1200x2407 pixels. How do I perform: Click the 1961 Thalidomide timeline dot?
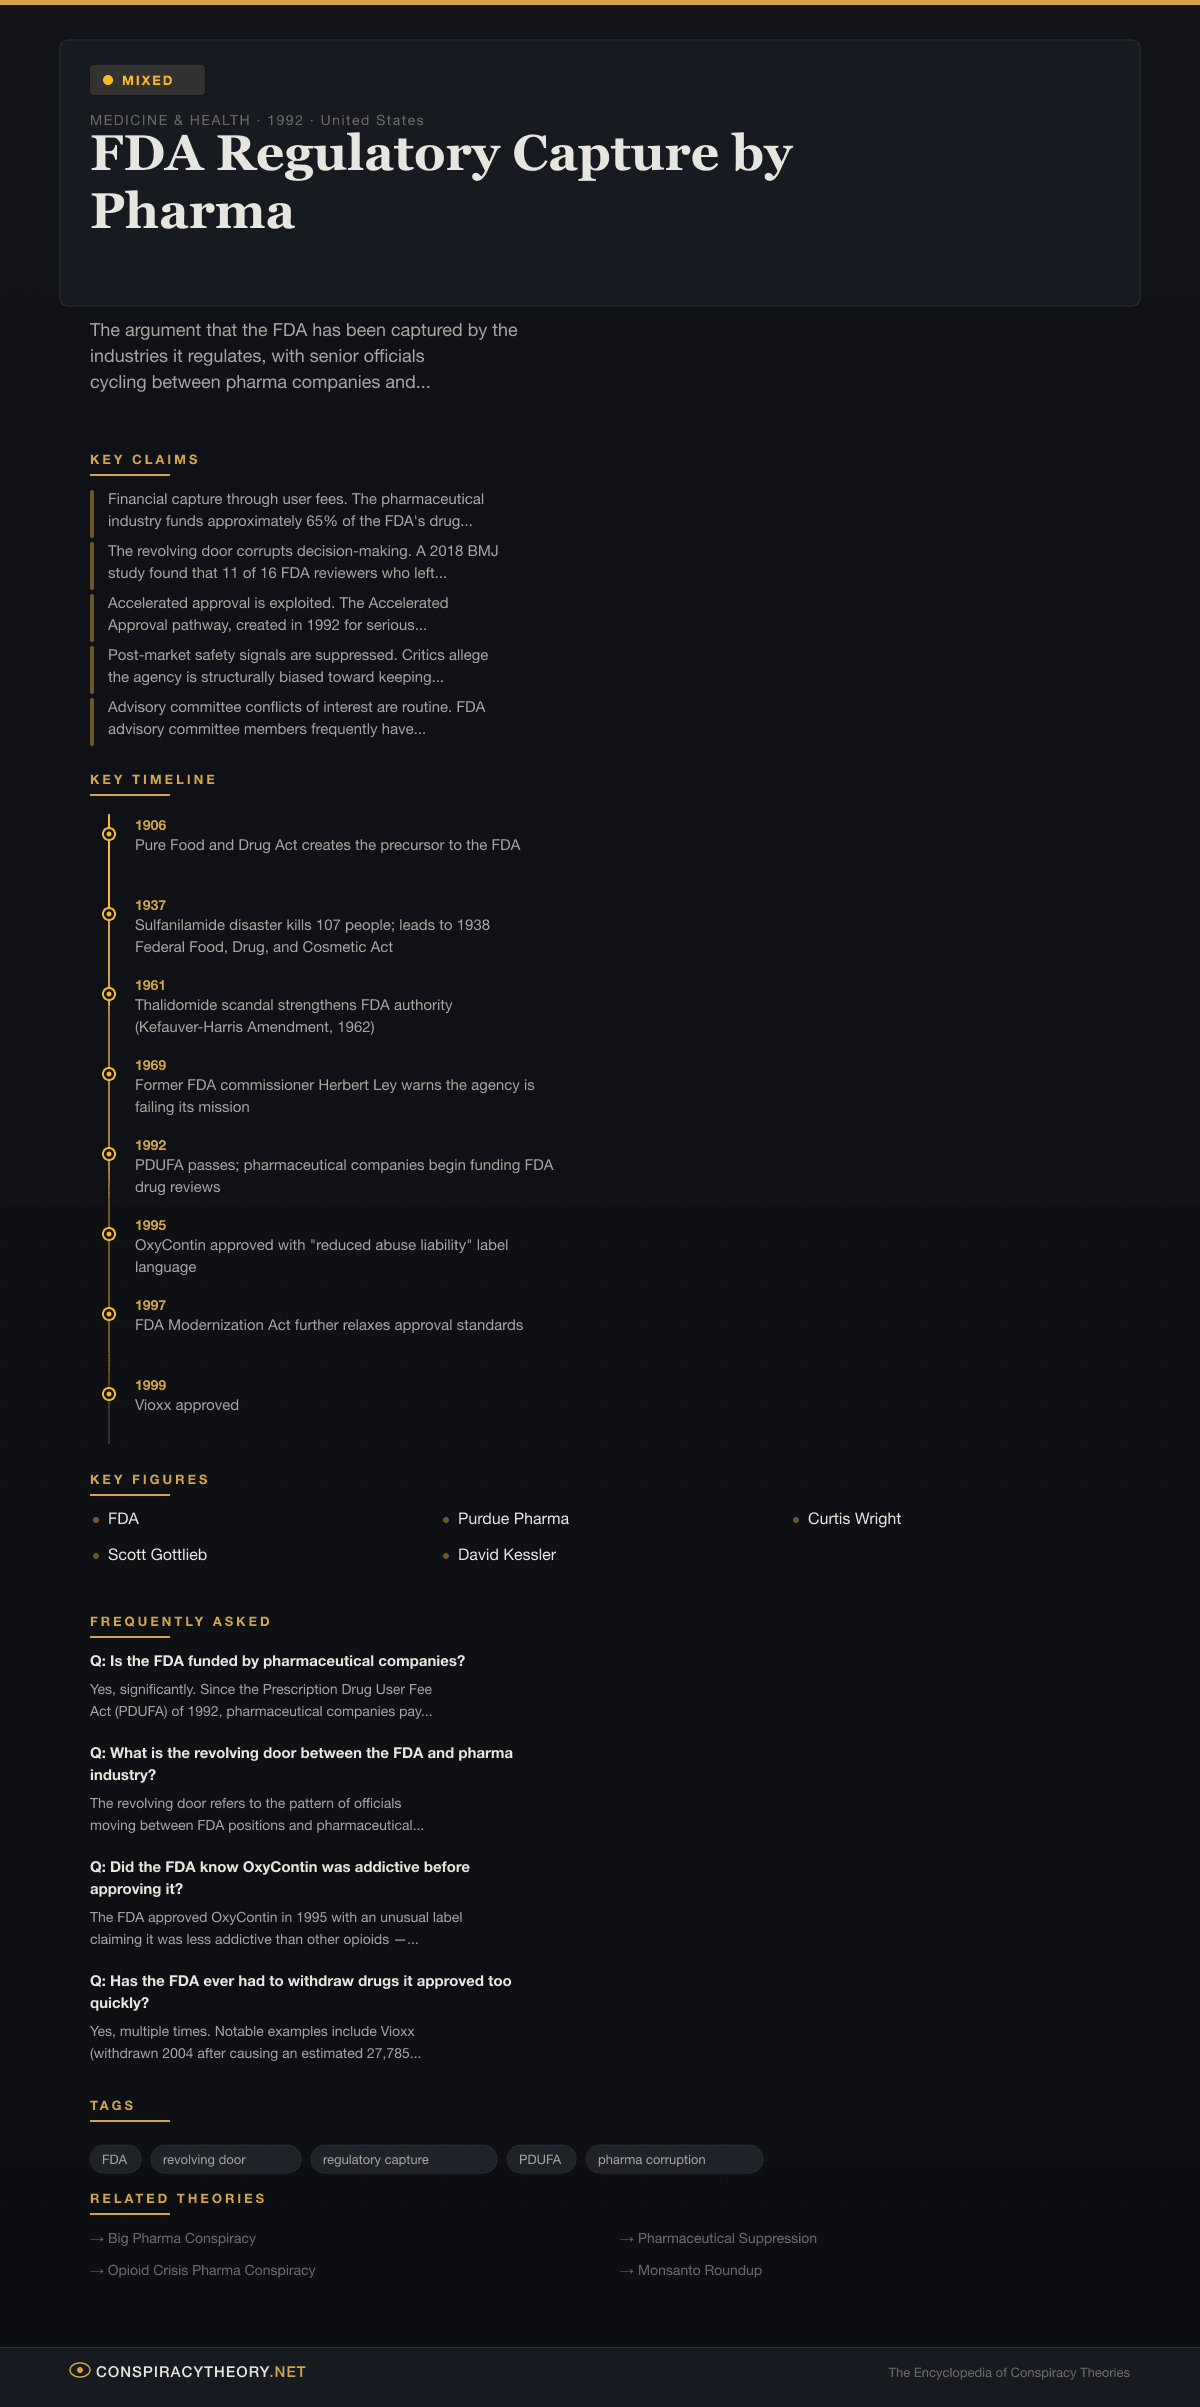pyautogui.click(x=109, y=994)
